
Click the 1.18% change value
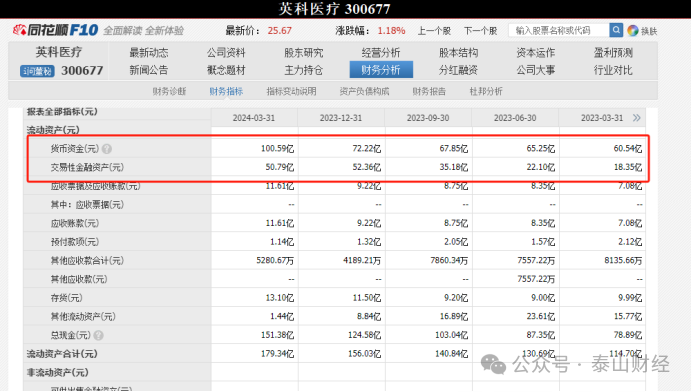pos(391,30)
